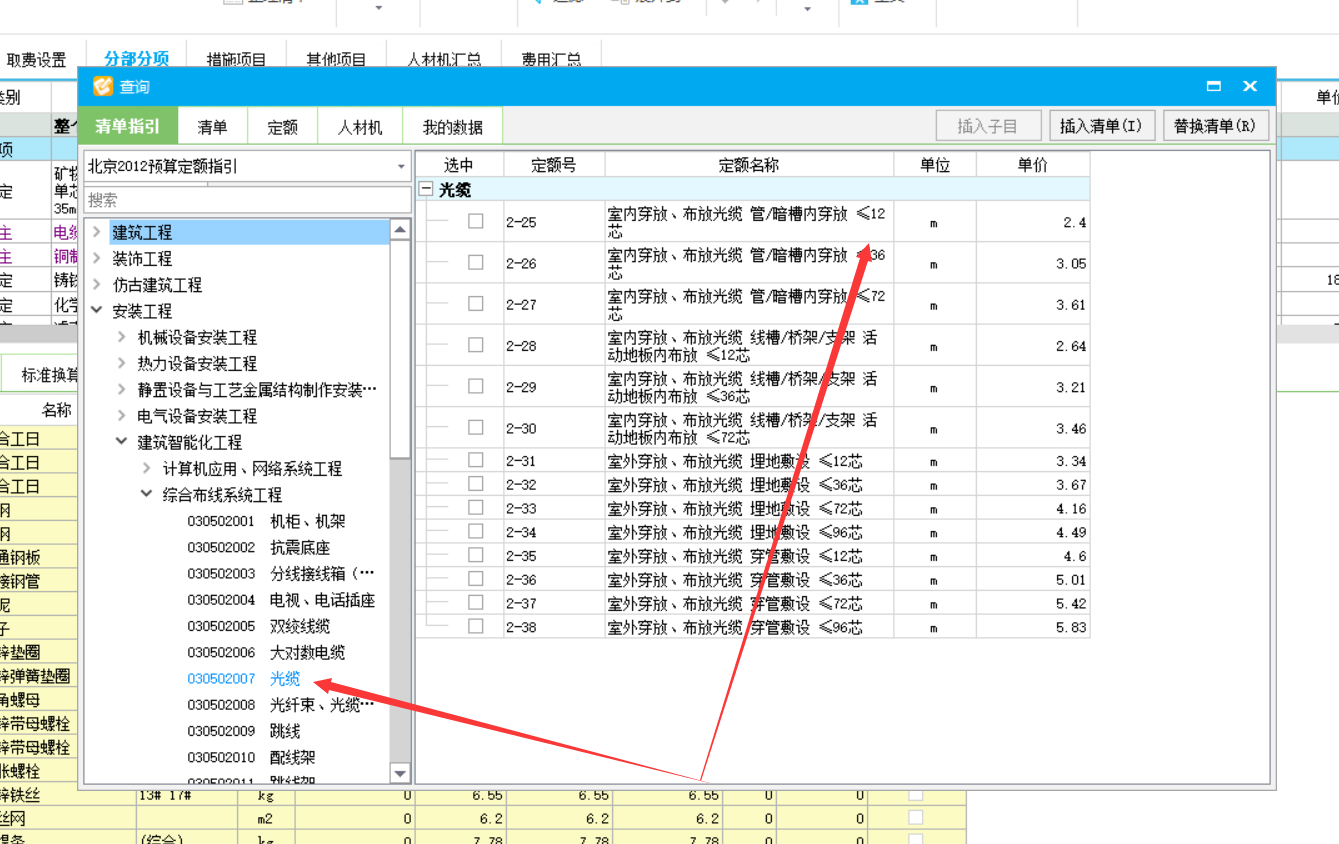The image size is (1339, 844).
Task: Select tree item 030502005 双绞线缆
Action: [258, 626]
